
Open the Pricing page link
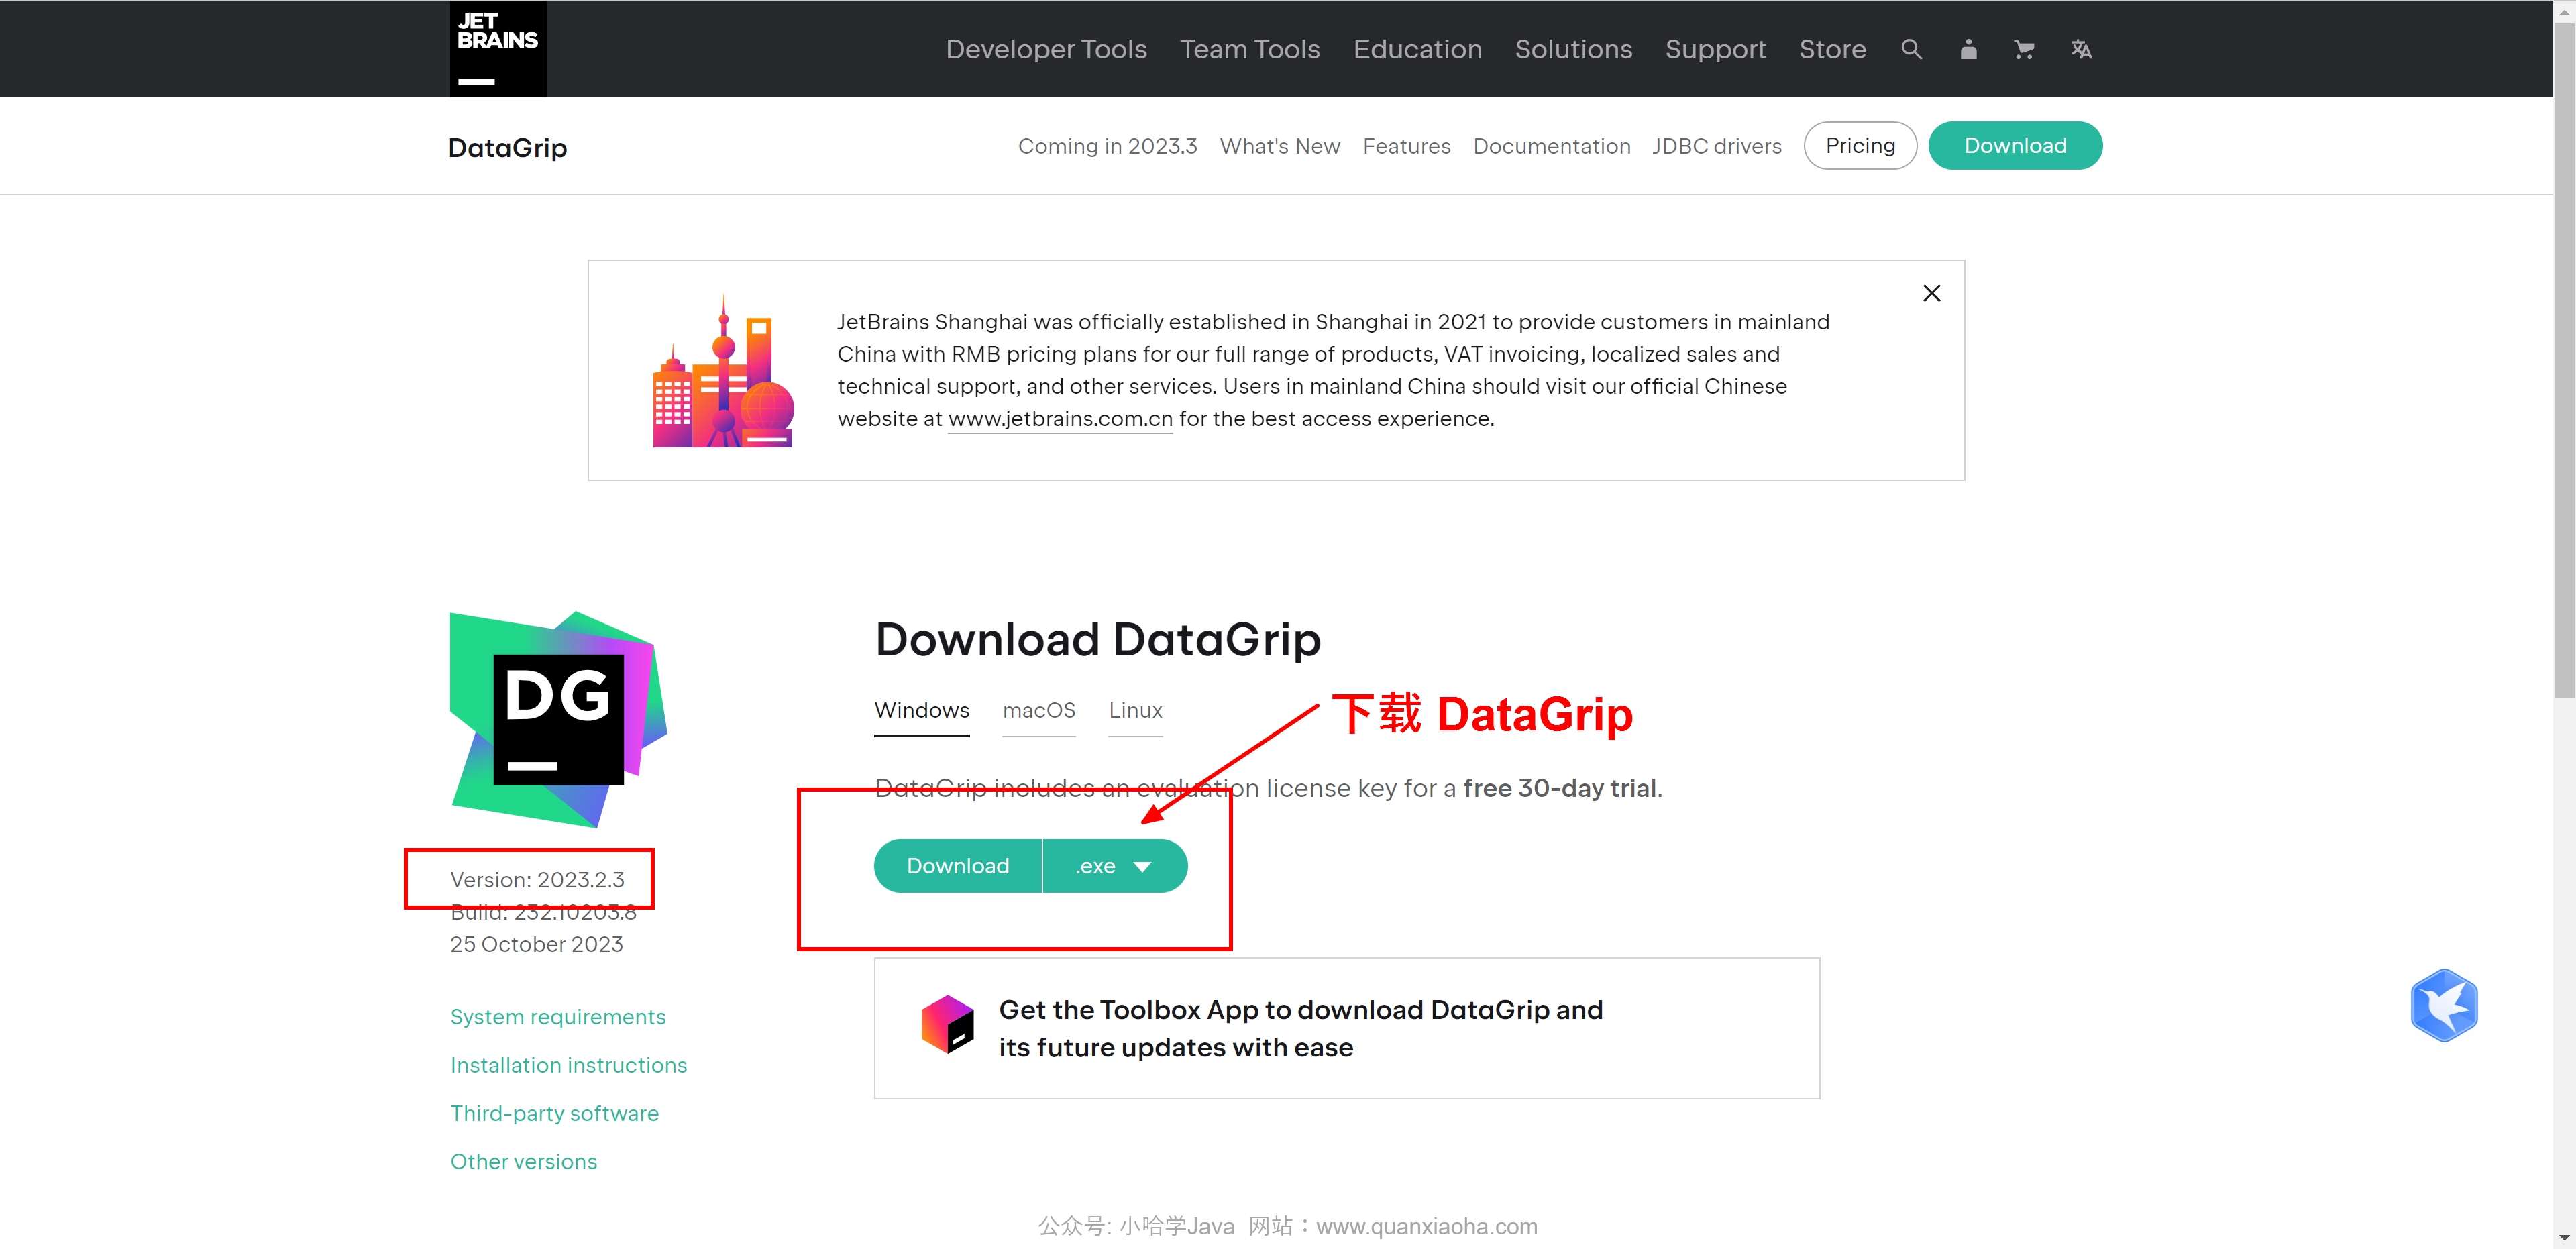1860,145
